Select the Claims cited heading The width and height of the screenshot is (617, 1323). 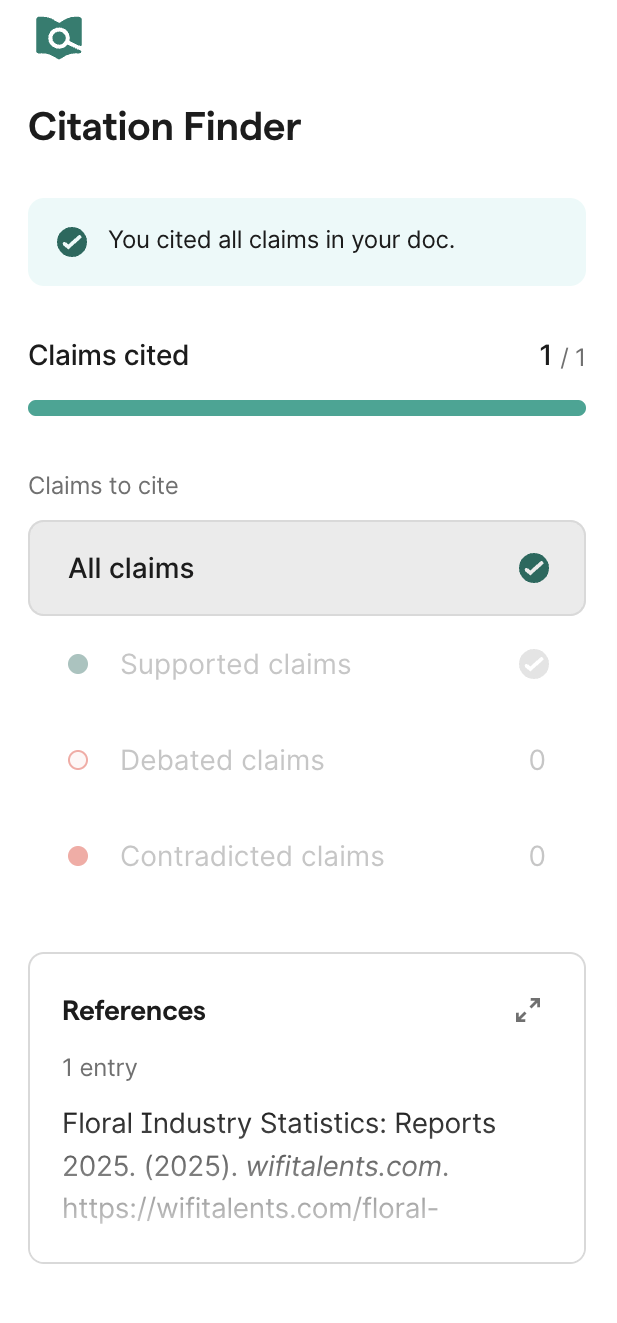pyautogui.click(x=109, y=355)
